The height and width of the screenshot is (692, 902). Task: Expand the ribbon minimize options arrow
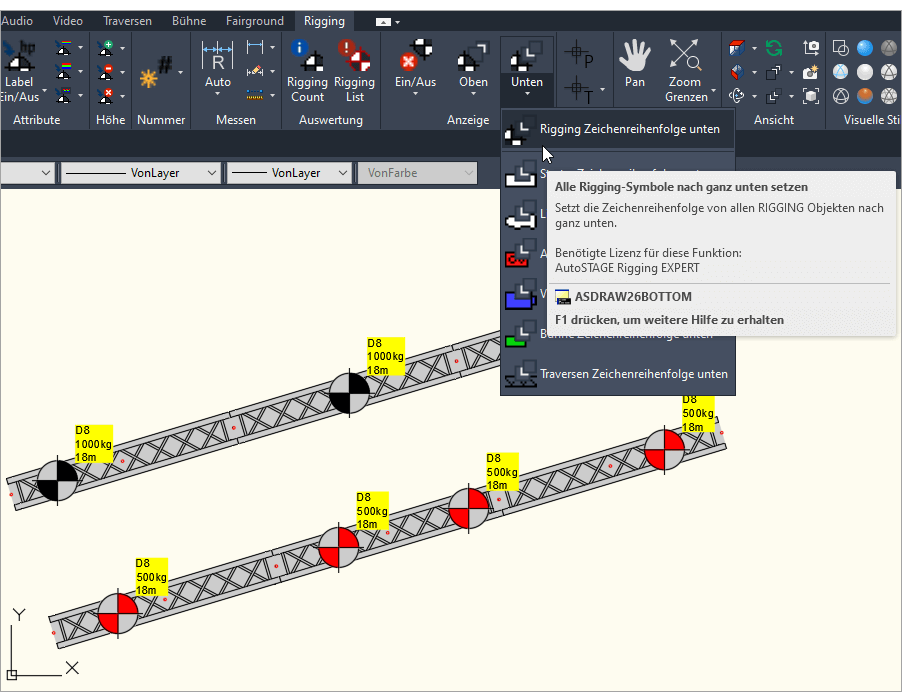(x=398, y=22)
